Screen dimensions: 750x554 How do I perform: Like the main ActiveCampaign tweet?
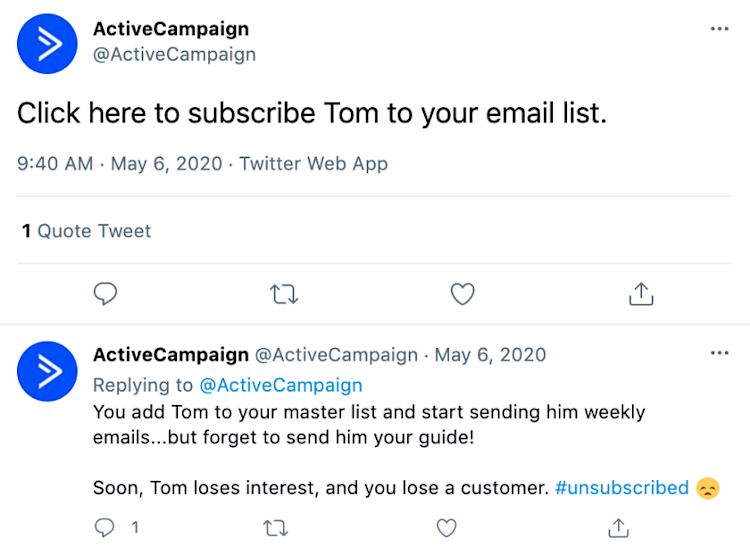[462, 294]
